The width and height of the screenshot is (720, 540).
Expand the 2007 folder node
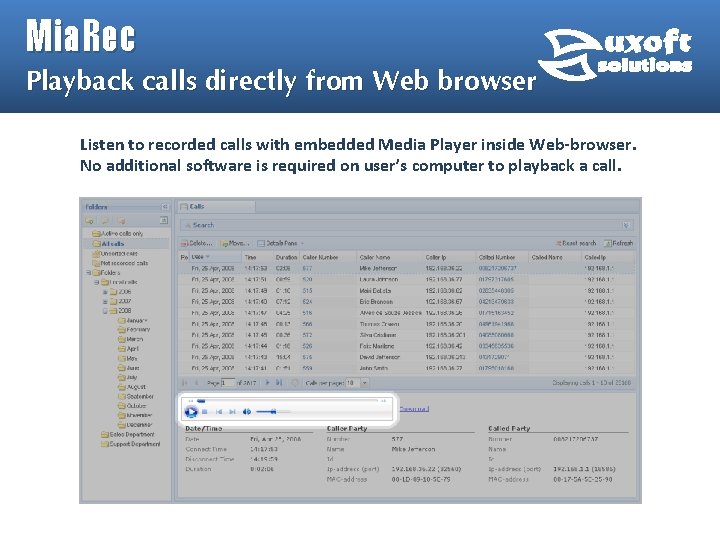tap(105, 301)
